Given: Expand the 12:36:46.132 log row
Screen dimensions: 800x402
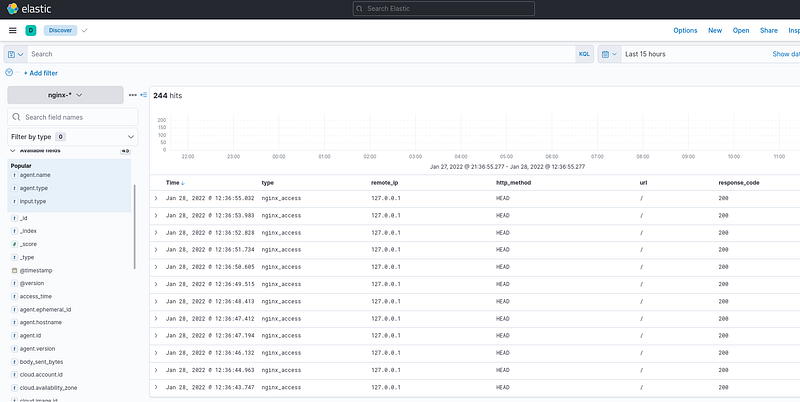Looking at the screenshot, I should click(x=156, y=353).
